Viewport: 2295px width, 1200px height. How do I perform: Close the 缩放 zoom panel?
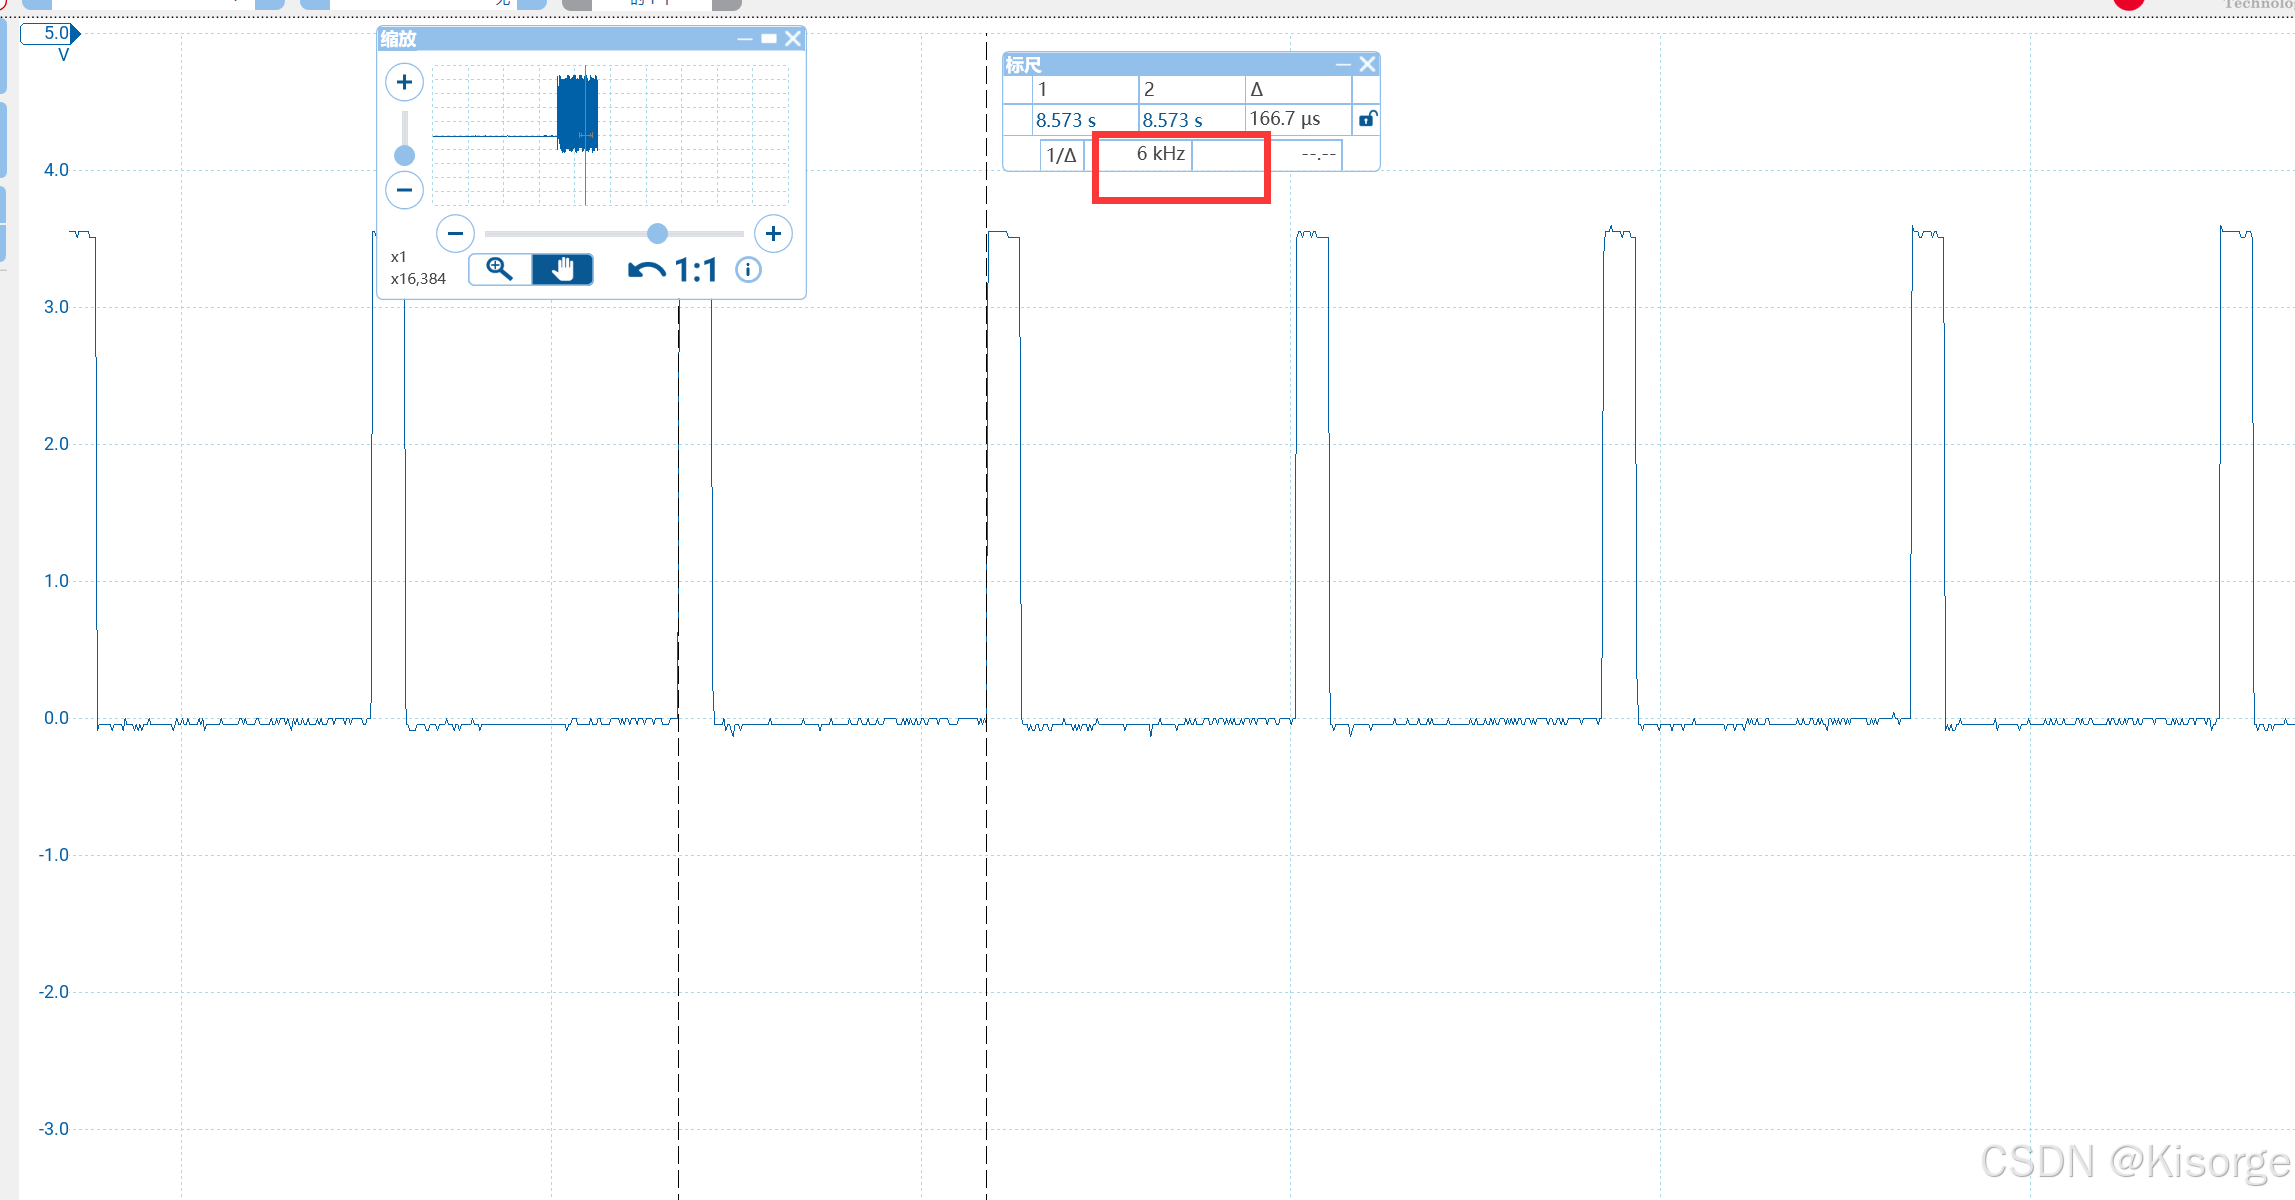click(x=793, y=39)
